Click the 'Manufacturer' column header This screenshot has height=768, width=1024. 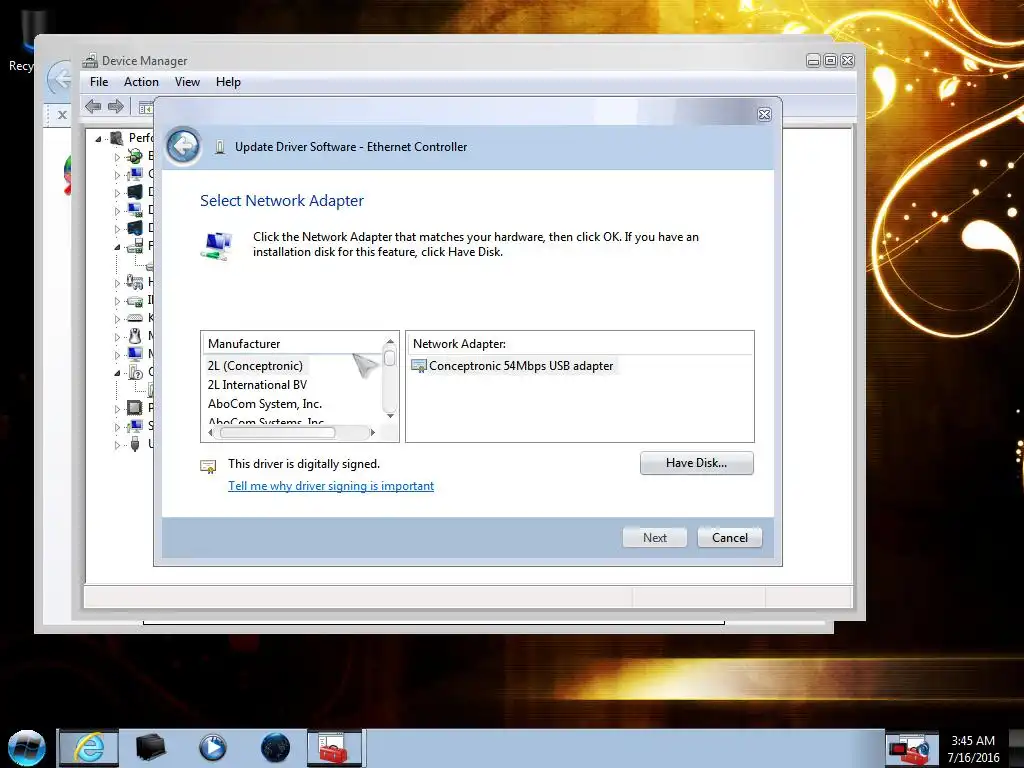294,344
